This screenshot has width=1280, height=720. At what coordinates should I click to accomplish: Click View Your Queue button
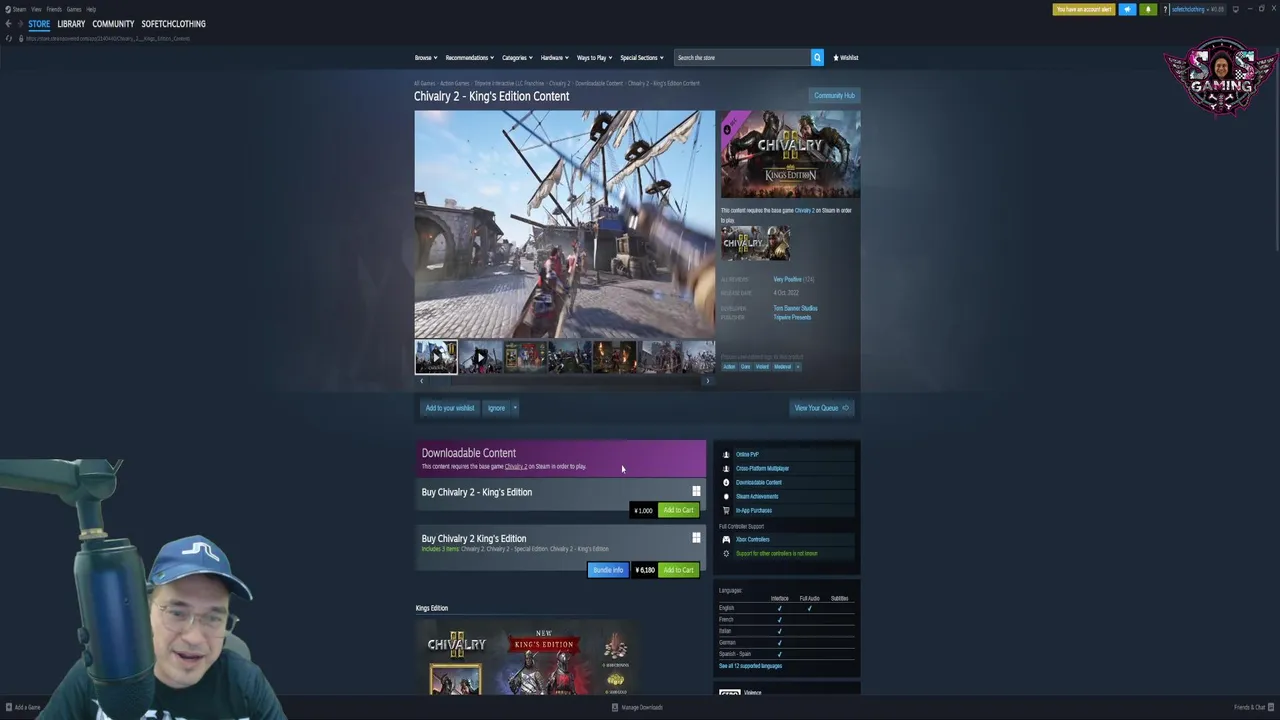tap(821, 408)
